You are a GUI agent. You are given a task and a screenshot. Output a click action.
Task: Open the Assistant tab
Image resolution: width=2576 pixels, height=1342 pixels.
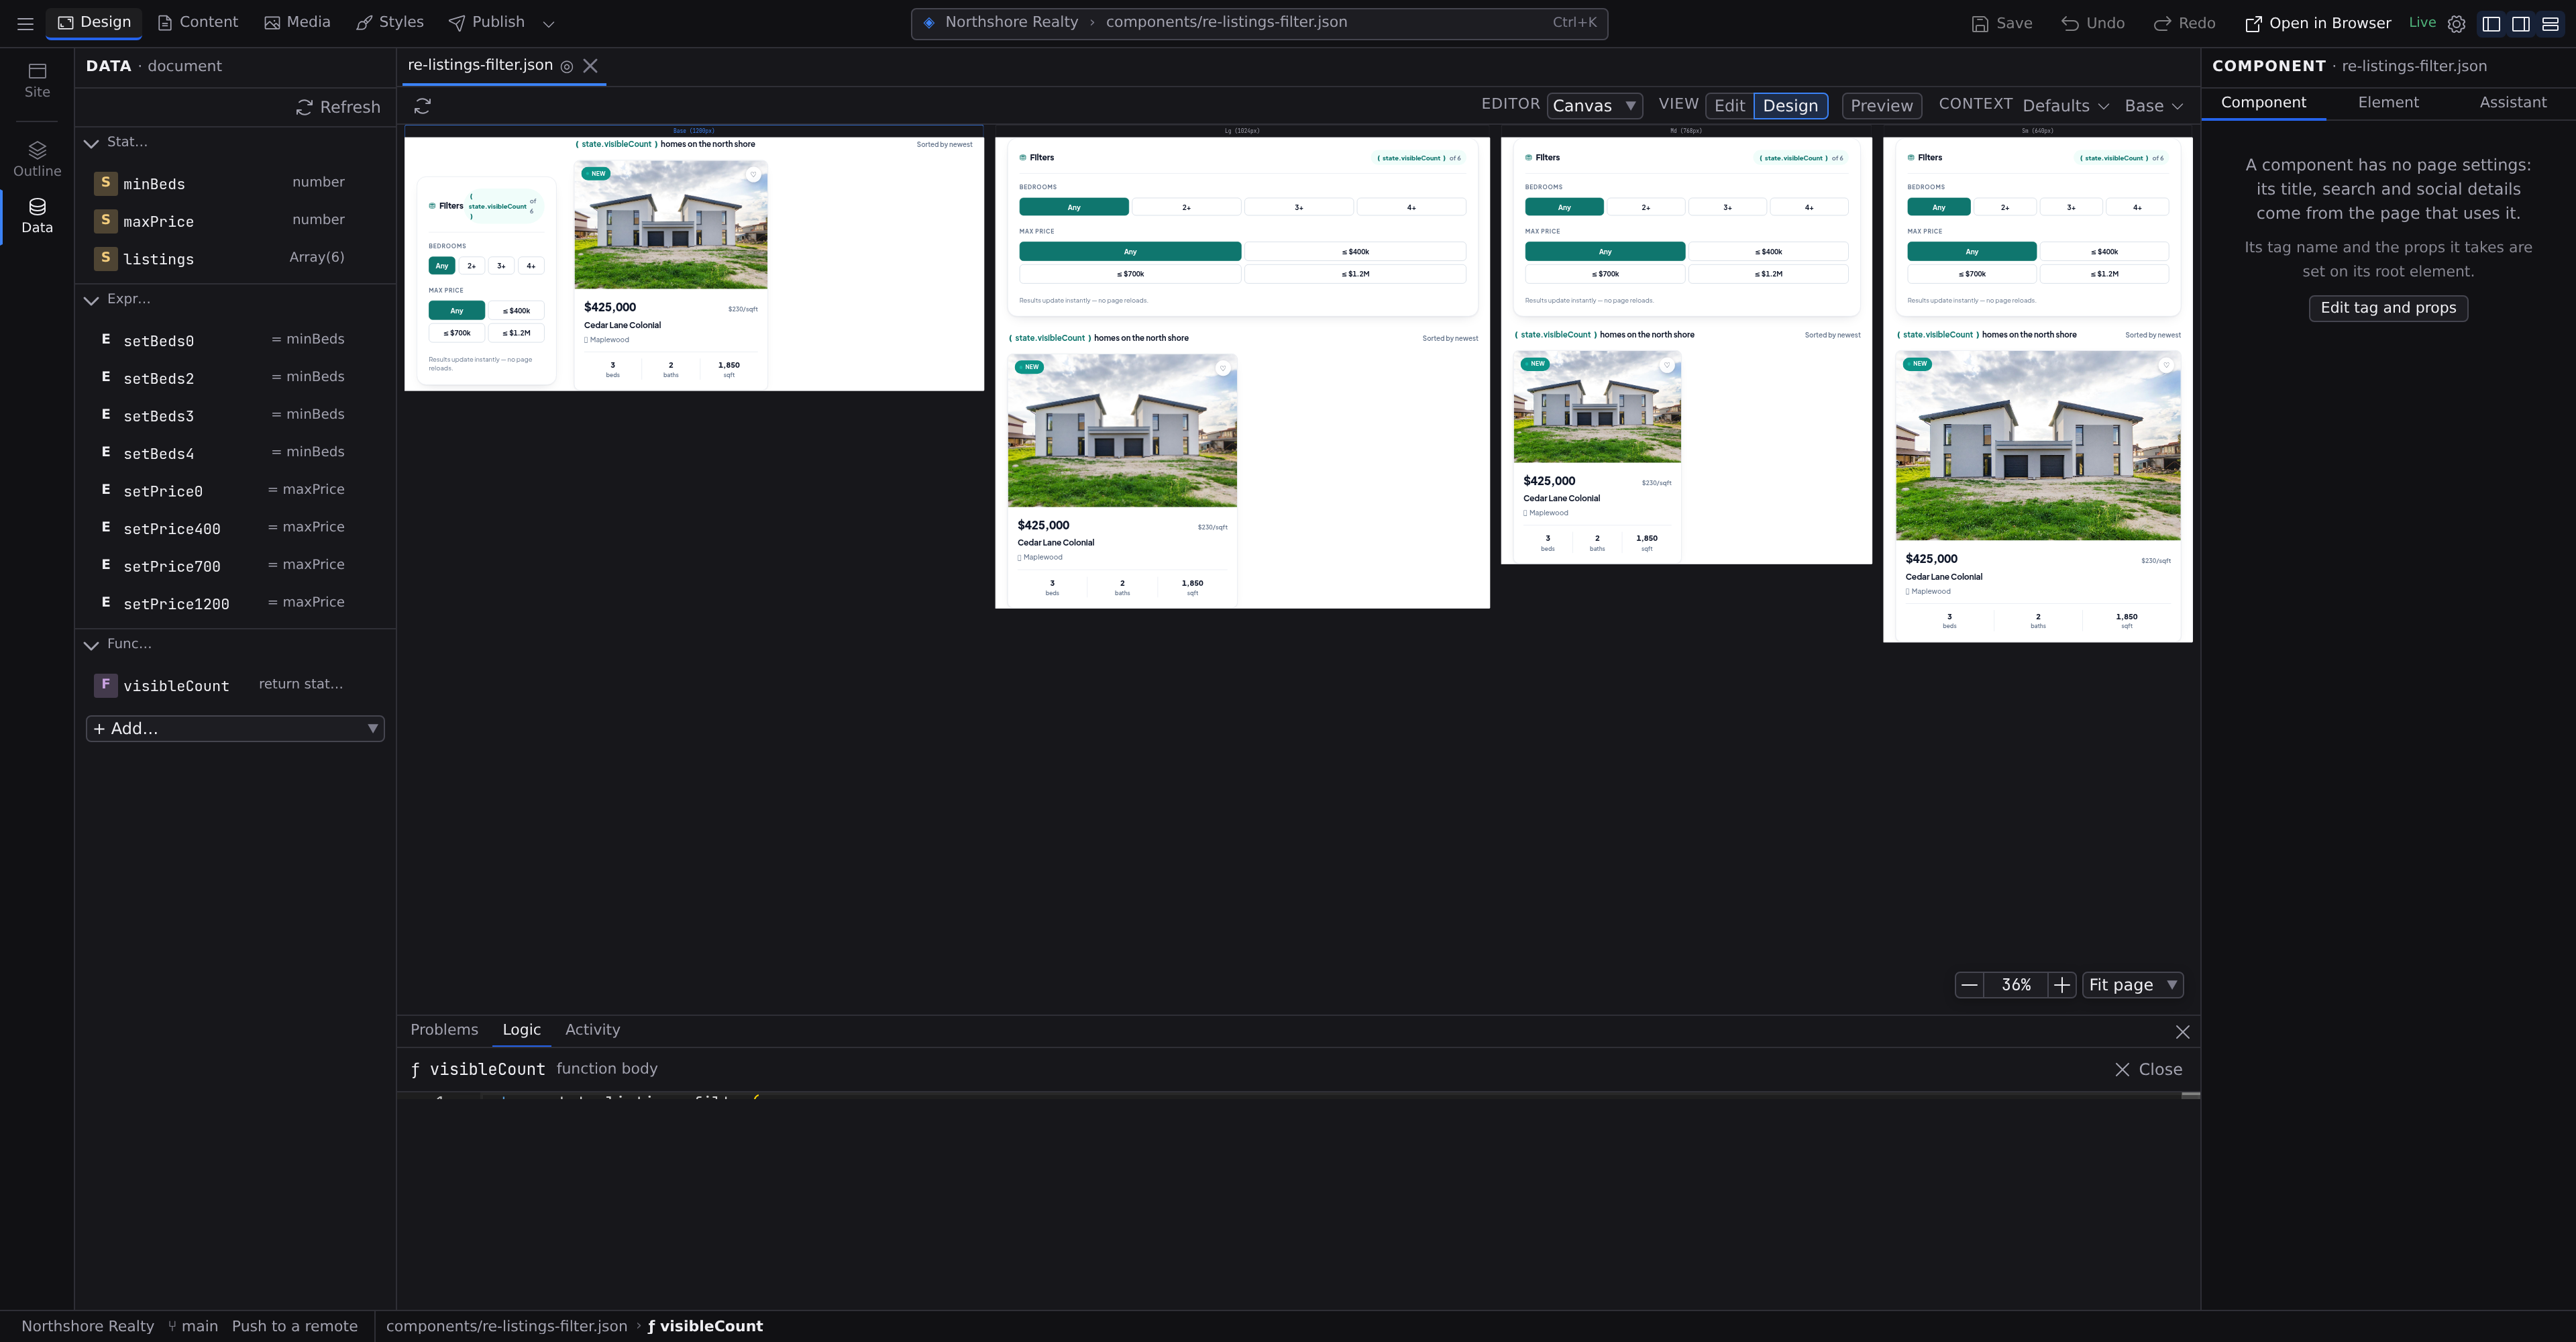point(2512,102)
